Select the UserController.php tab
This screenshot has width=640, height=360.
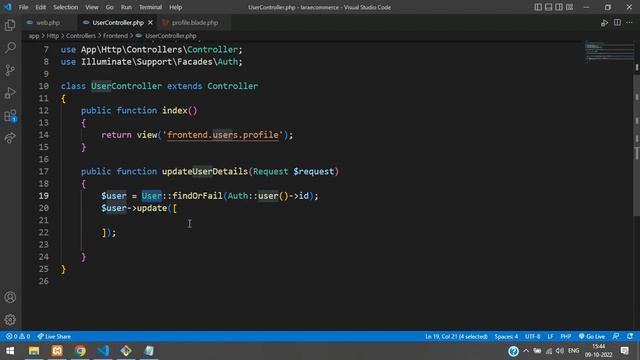pyautogui.click(x=118, y=22)
